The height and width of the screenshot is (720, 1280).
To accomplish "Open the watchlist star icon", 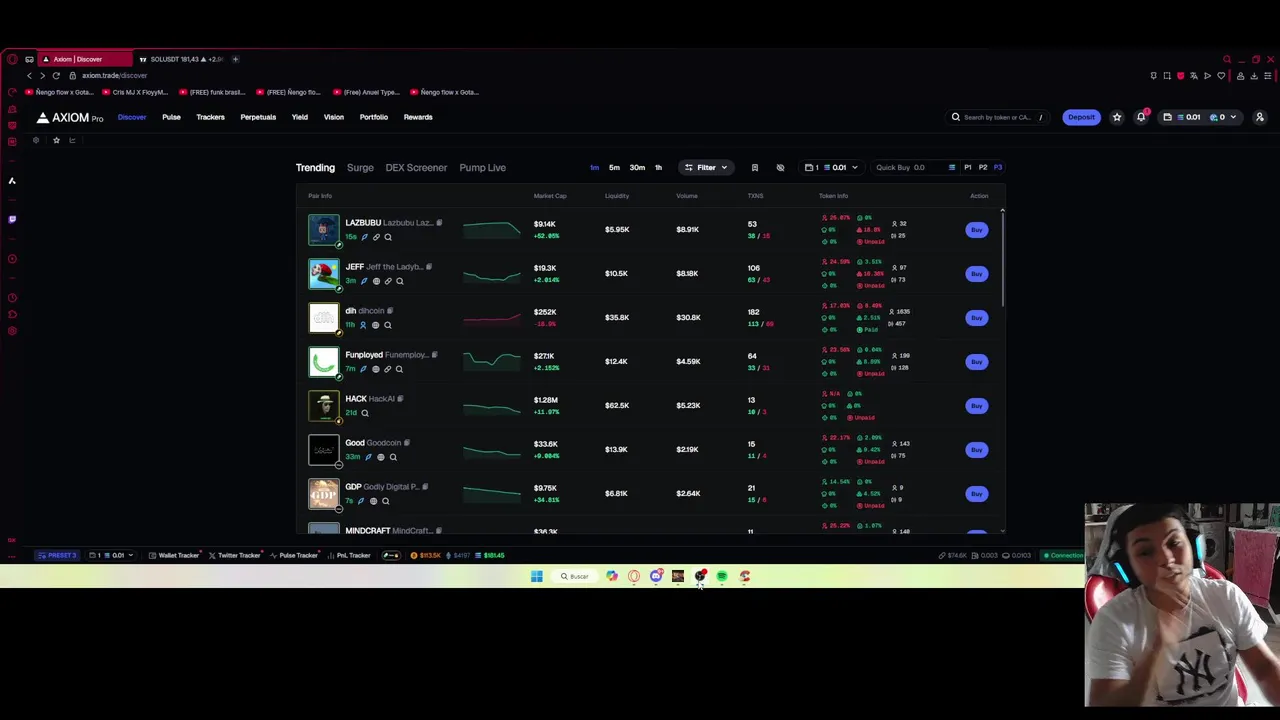I will tap(1117, 117).
